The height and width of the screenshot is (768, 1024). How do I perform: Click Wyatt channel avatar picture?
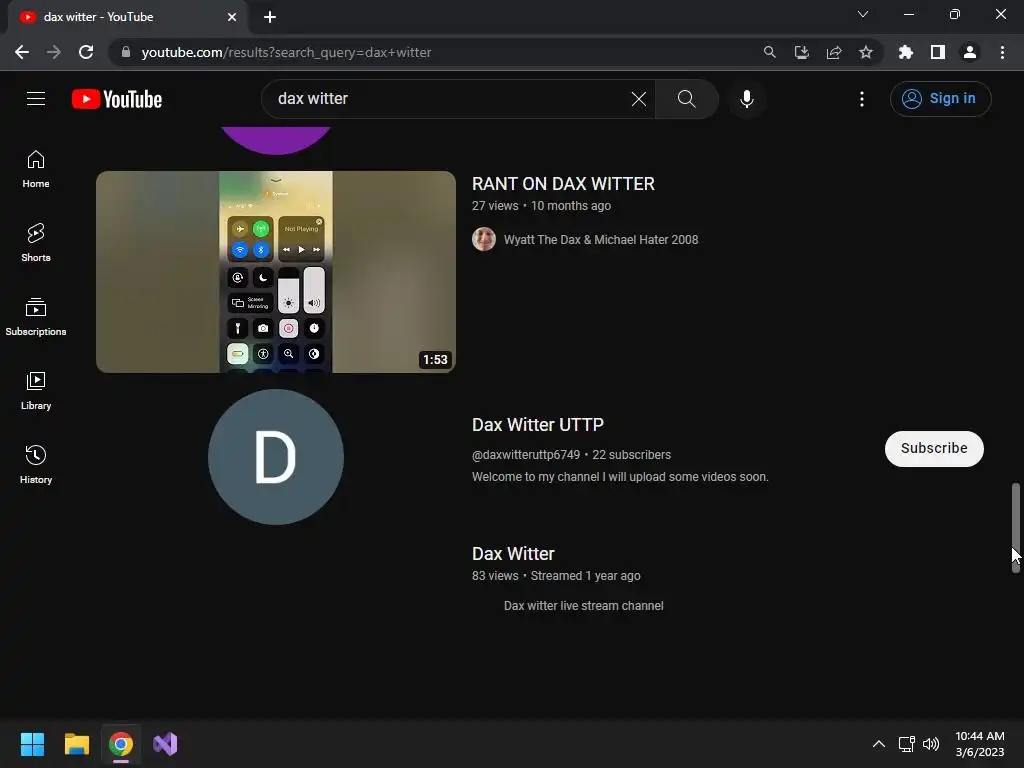(x=484, y=240)
